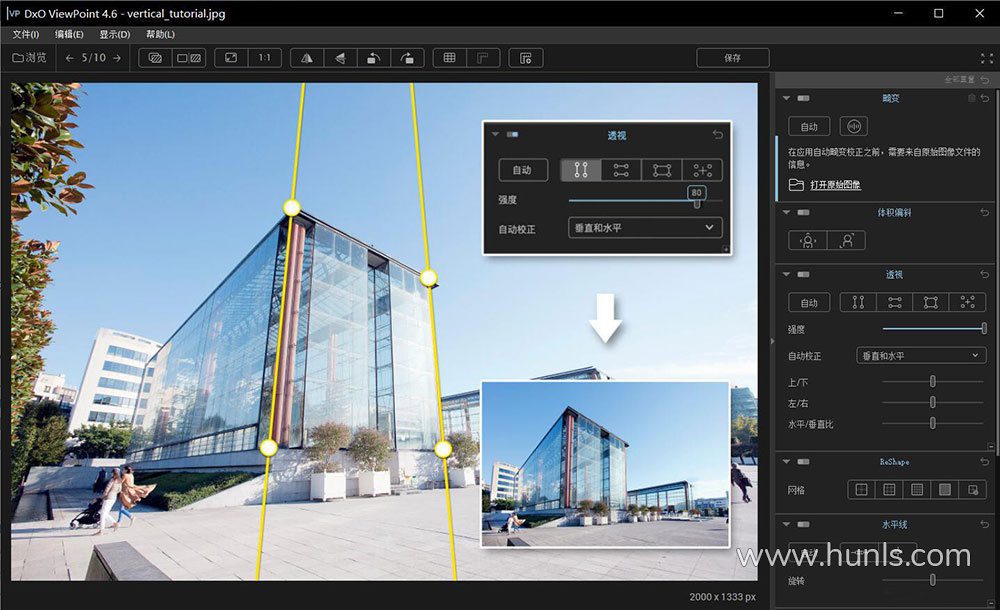The image size is (1000, 610).
Task: Choose the second ReShape grid density
Action: (889, 490)
